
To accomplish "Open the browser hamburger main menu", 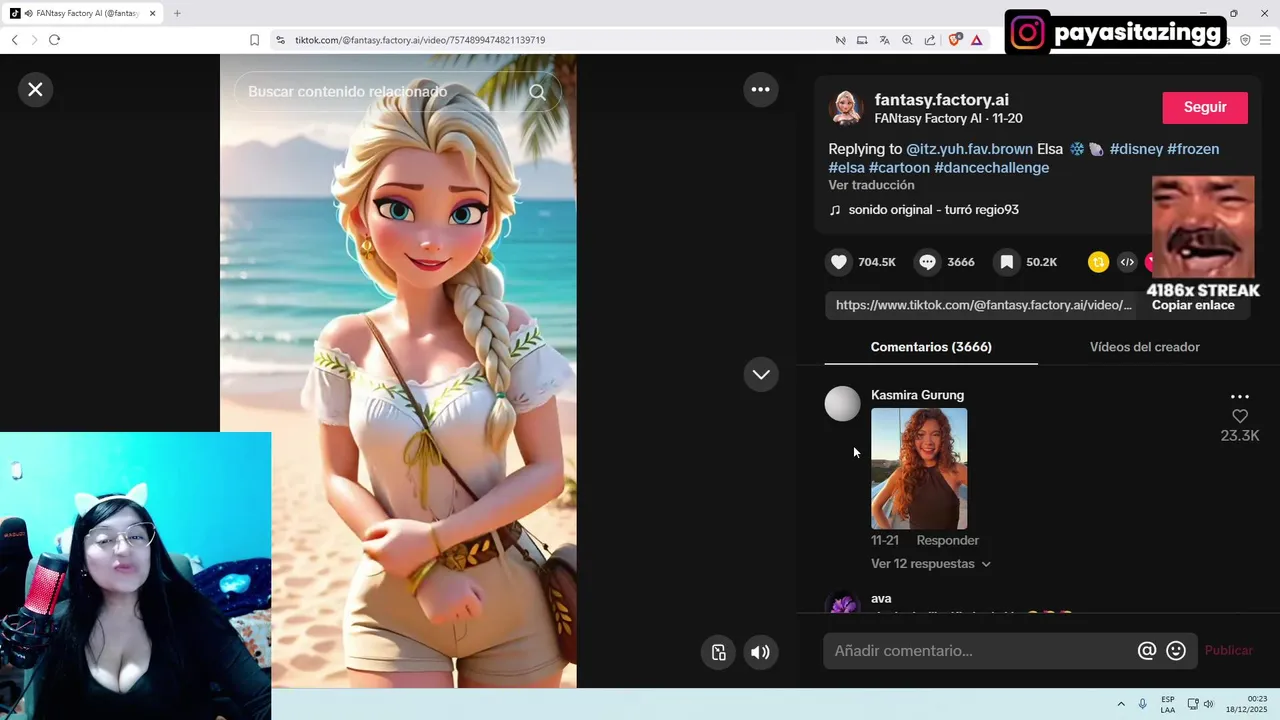I will tap(1266, 40).
